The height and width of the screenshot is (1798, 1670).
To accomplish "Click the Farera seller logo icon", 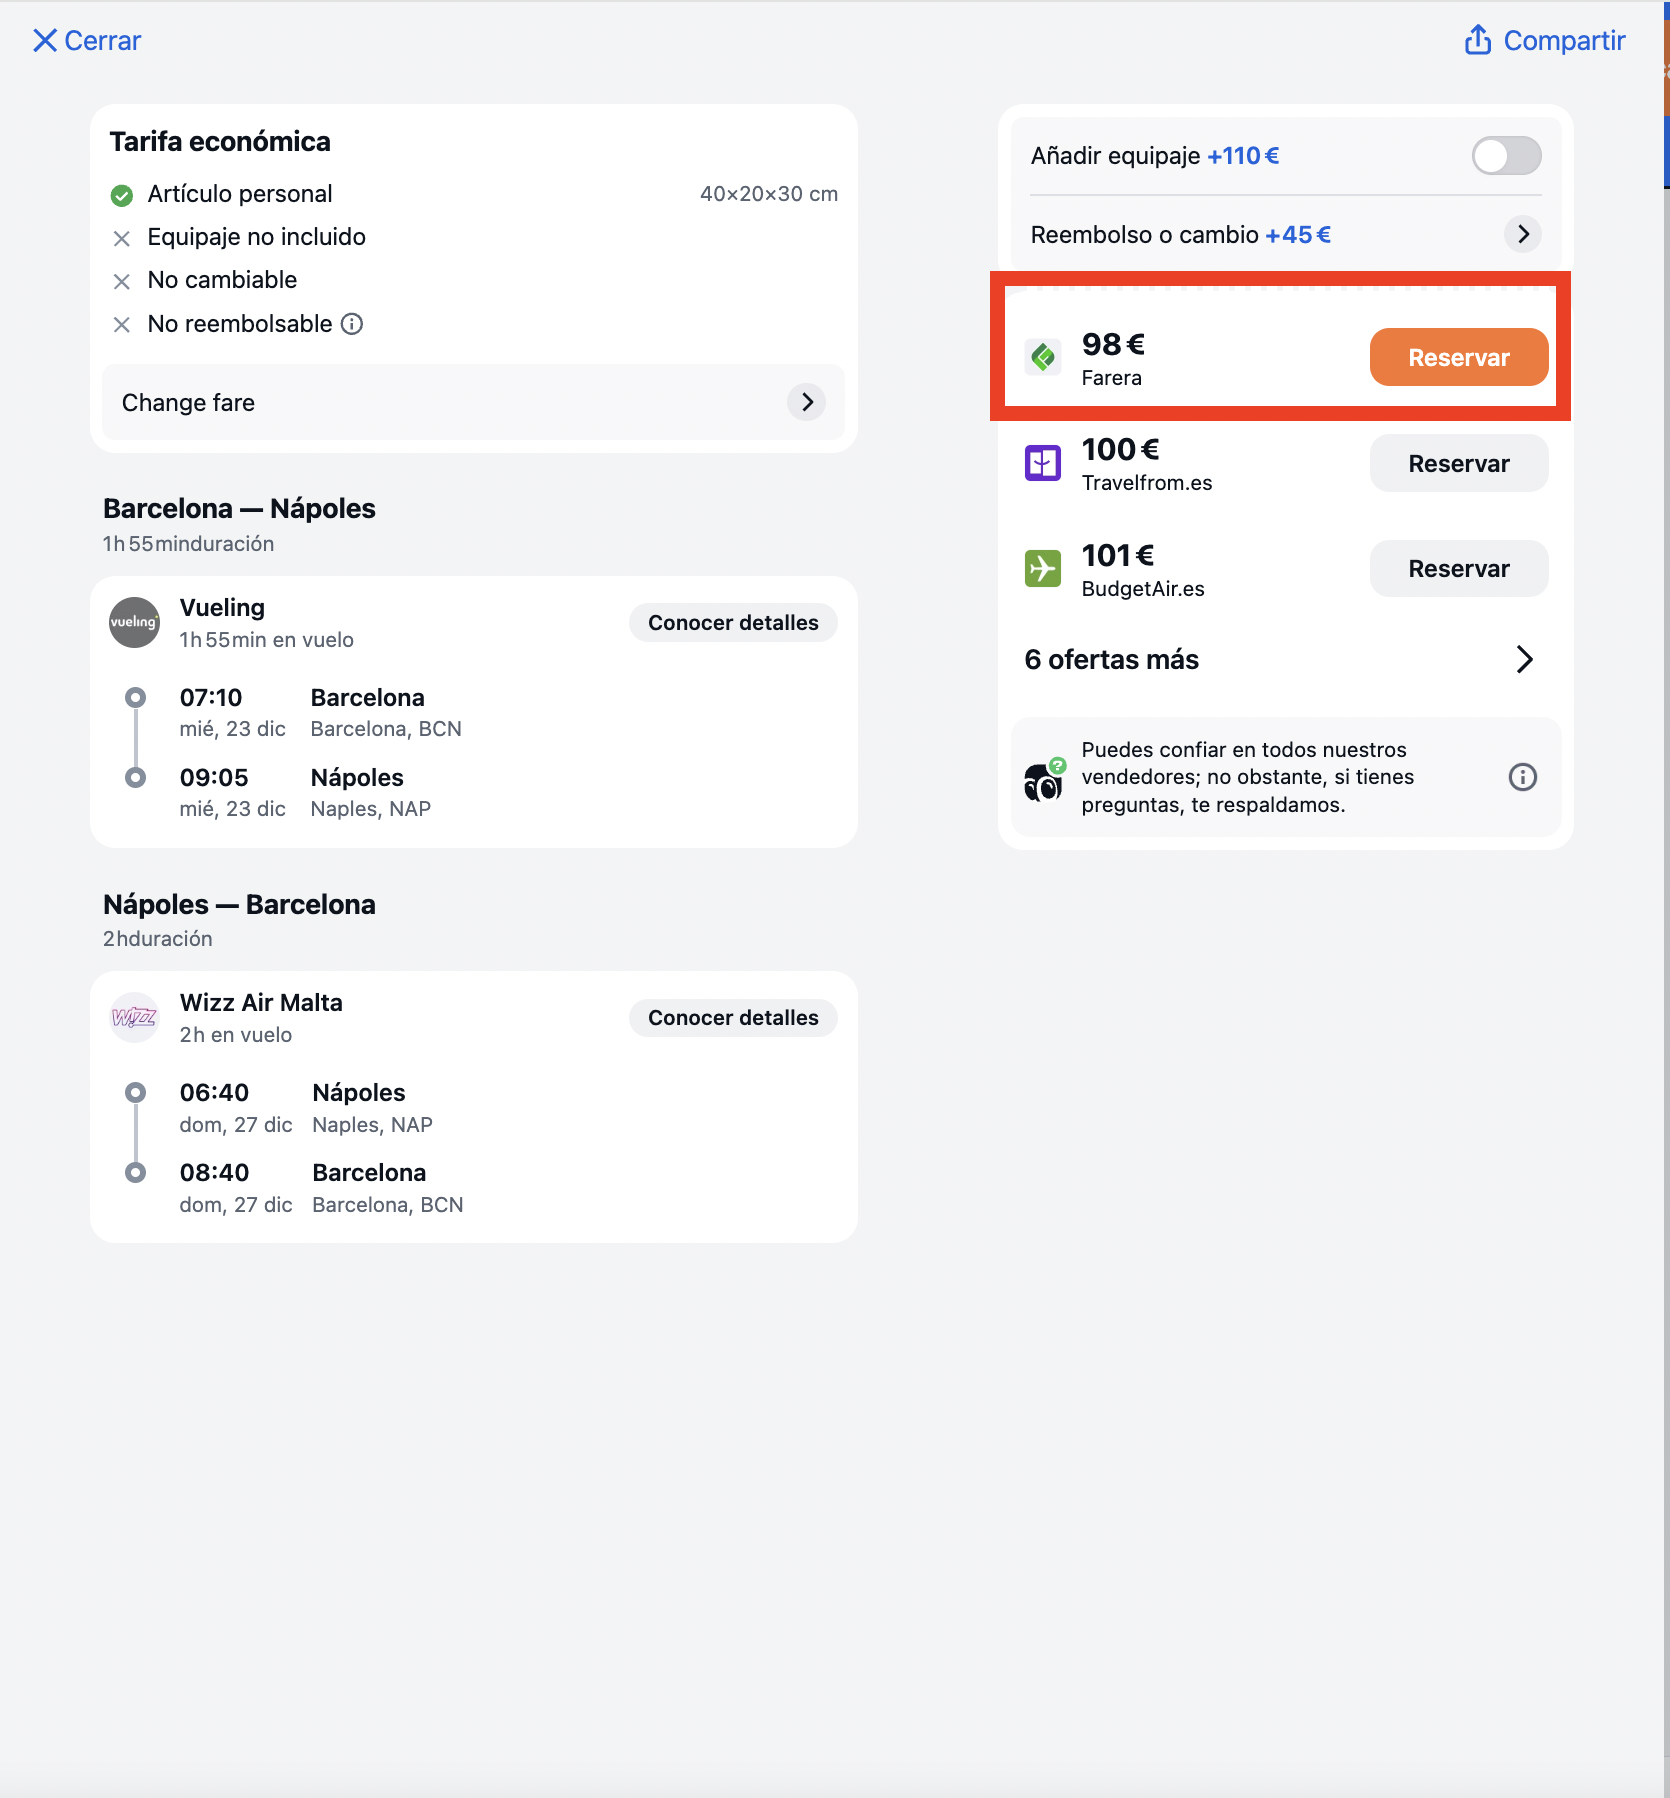I will (x=1043, y=357).
